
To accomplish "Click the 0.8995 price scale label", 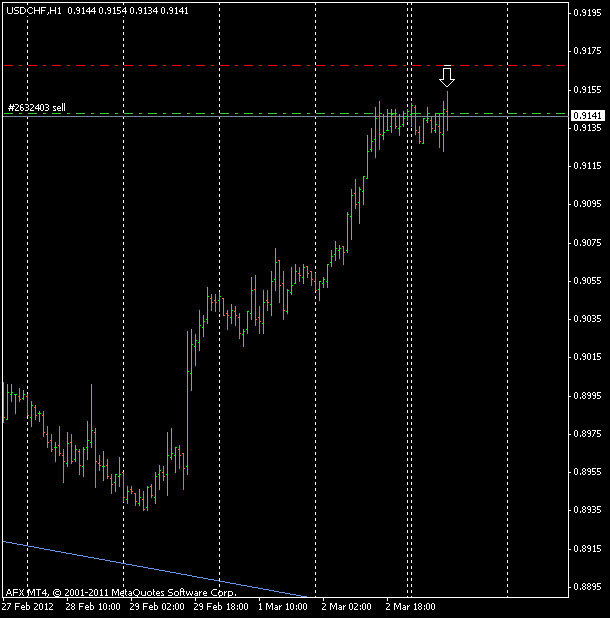I will click(x=588, y=395).
